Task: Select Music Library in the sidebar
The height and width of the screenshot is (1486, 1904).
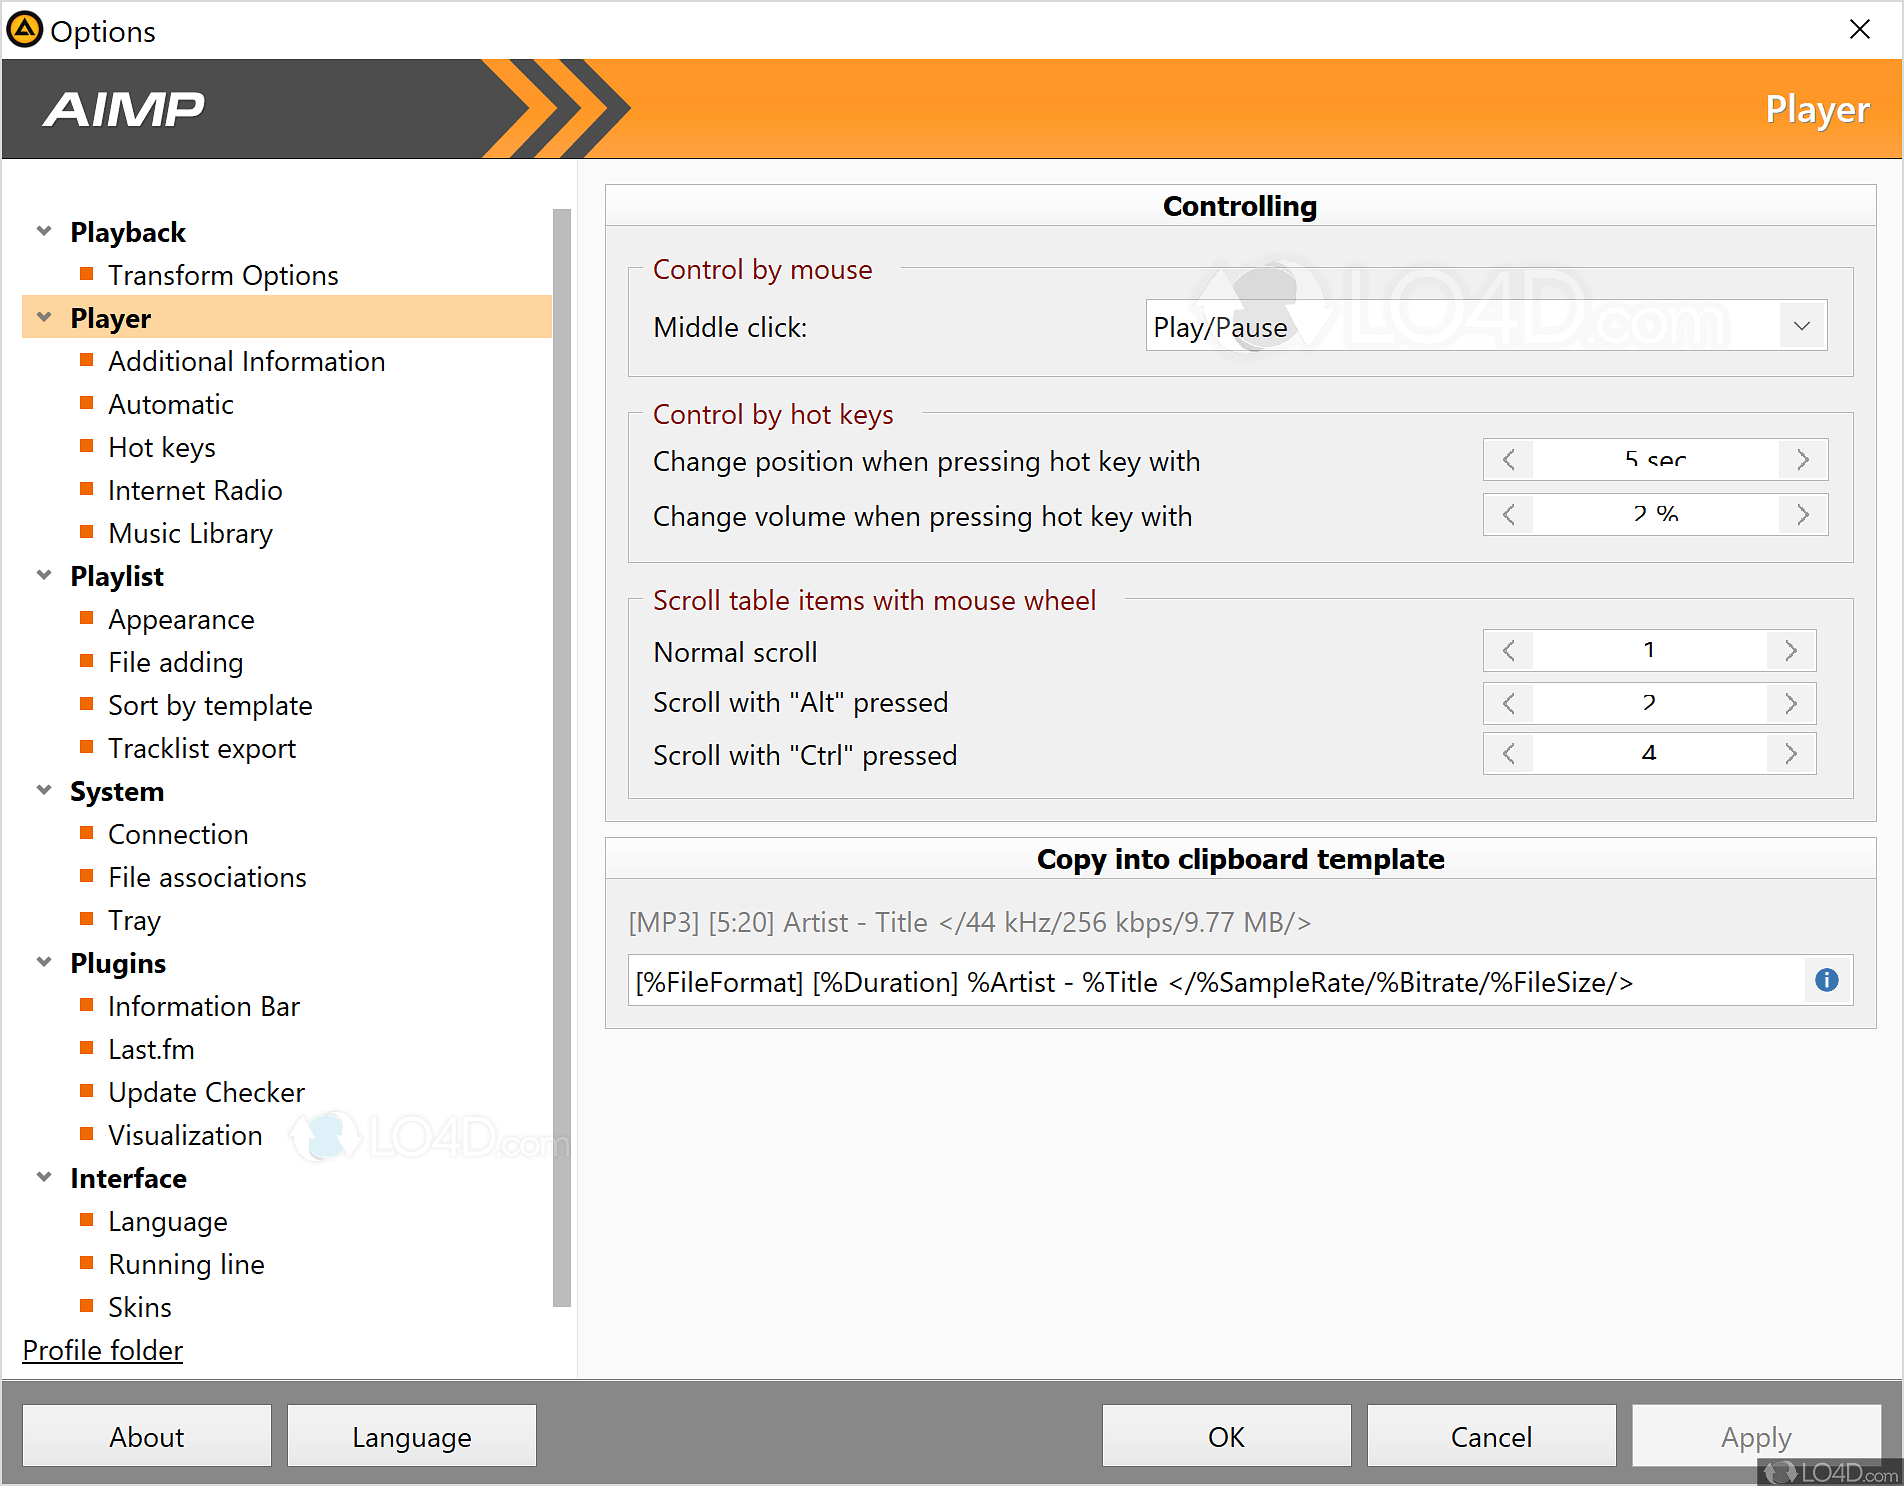Action: tap(190, 533)
